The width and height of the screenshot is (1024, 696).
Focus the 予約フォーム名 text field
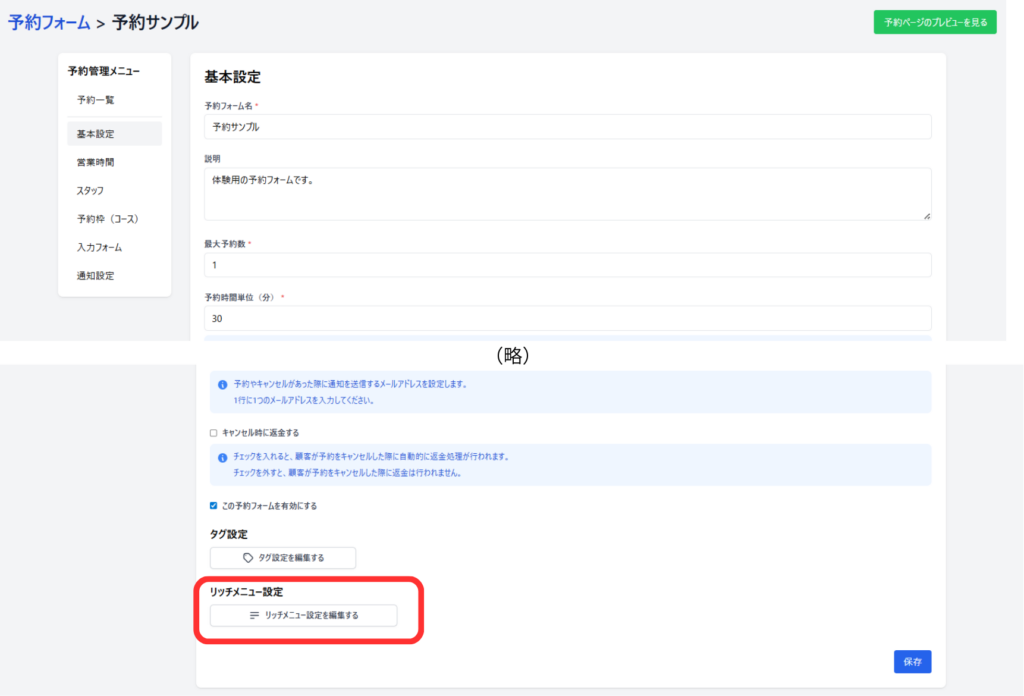[567, 127]
